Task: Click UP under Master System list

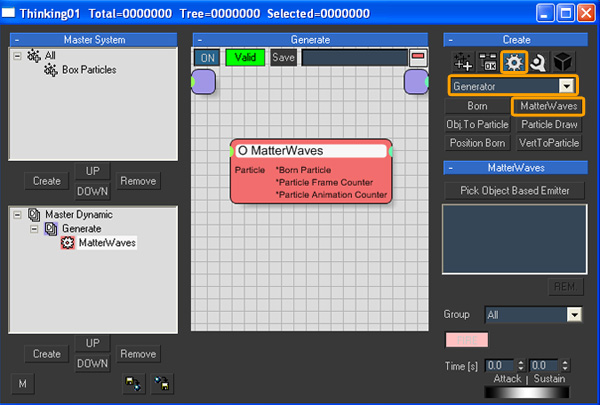Action: click(x=93, y=171)
